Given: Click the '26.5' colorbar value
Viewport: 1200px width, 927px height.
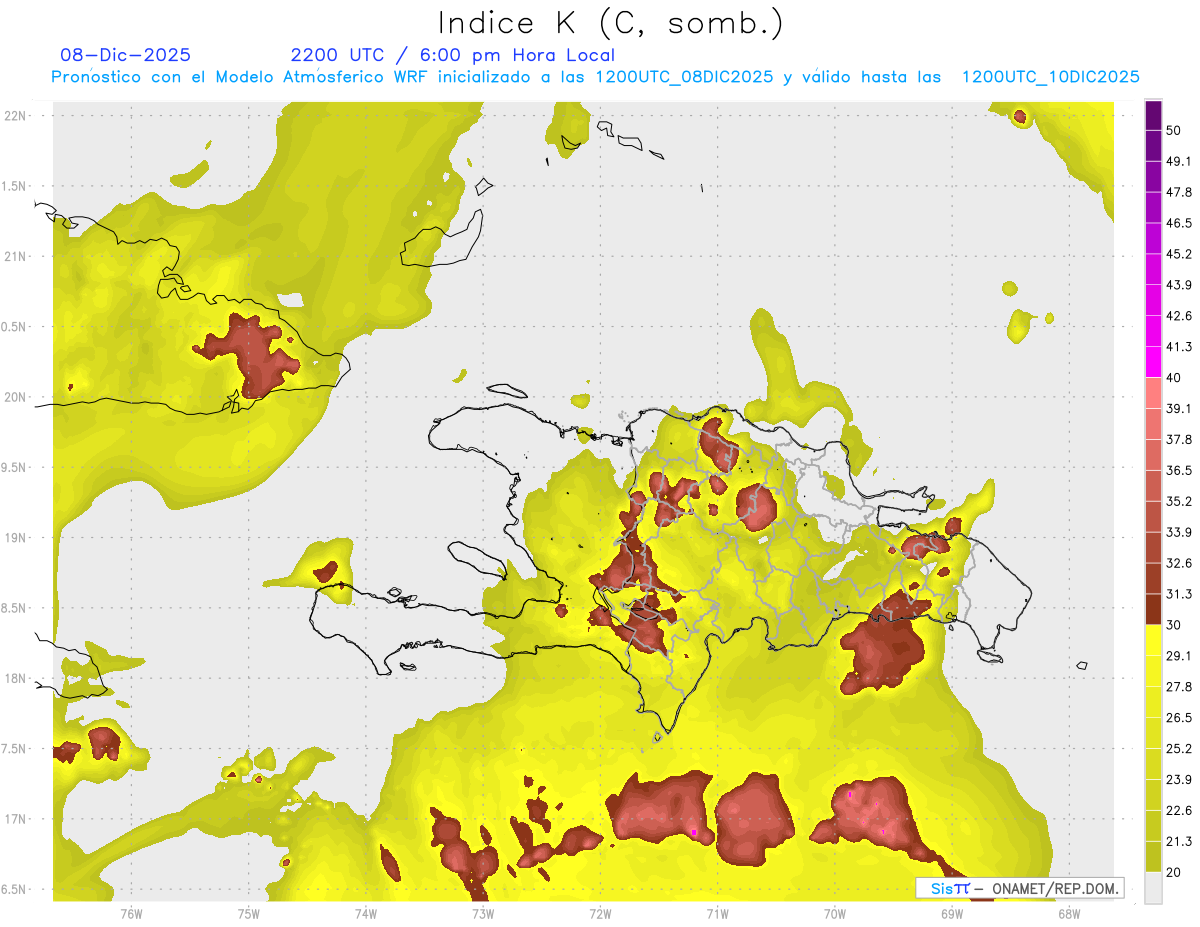Looking at the screenshot, I should click(x=1178, y=718).
